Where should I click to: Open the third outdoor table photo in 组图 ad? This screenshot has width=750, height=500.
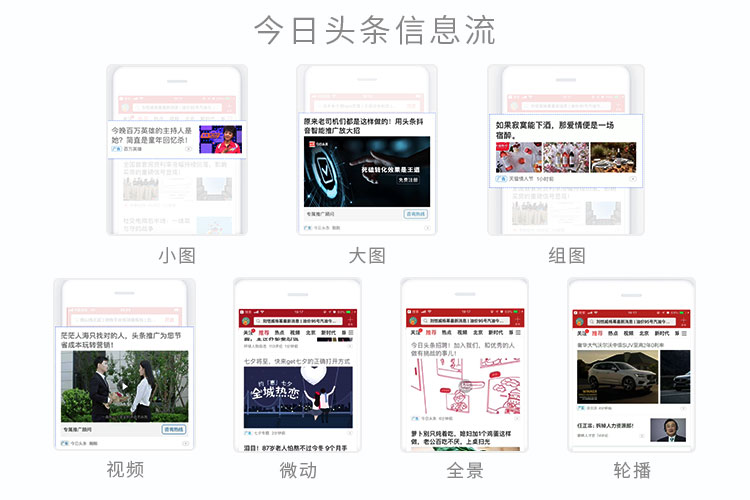click(x=613, y=157)
